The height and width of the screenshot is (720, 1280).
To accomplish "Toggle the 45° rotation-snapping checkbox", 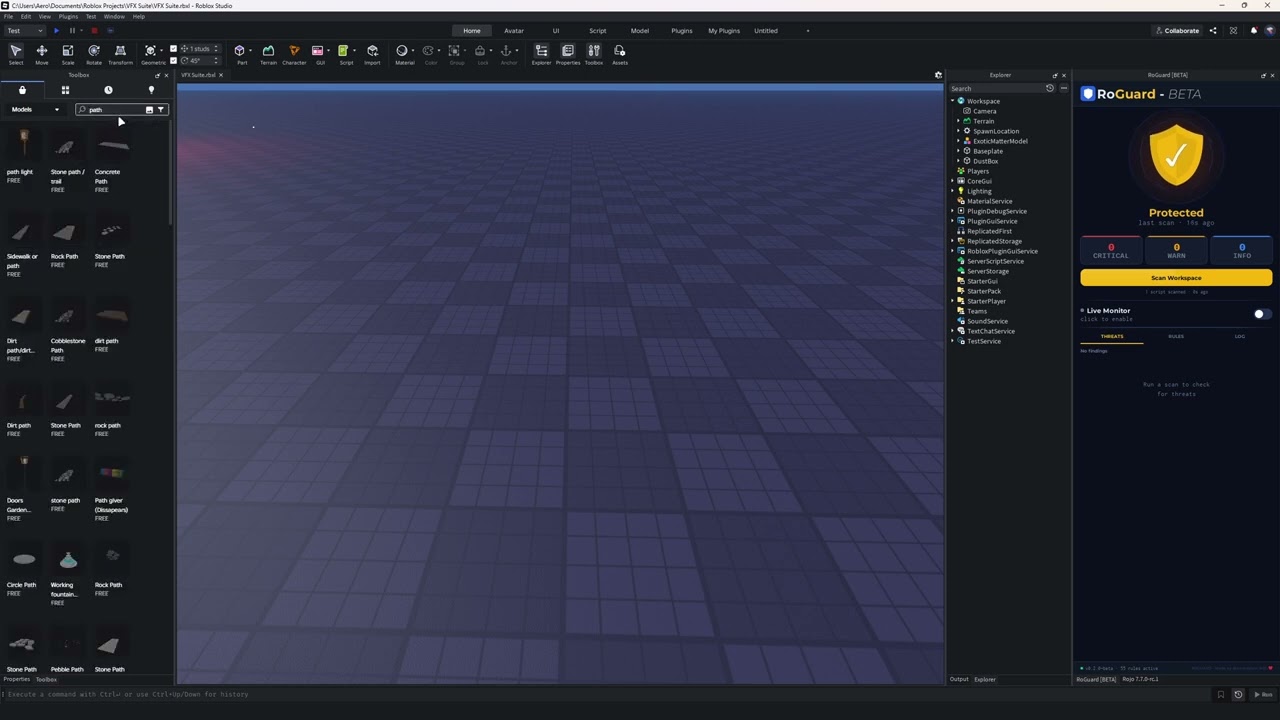I will point(173,60).
